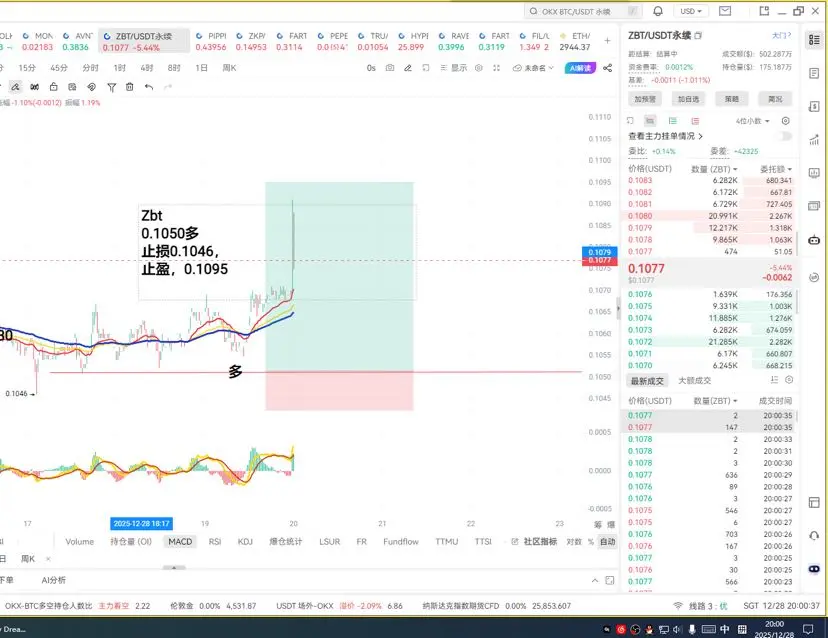Click the 加自选 button

pos(689,99)
